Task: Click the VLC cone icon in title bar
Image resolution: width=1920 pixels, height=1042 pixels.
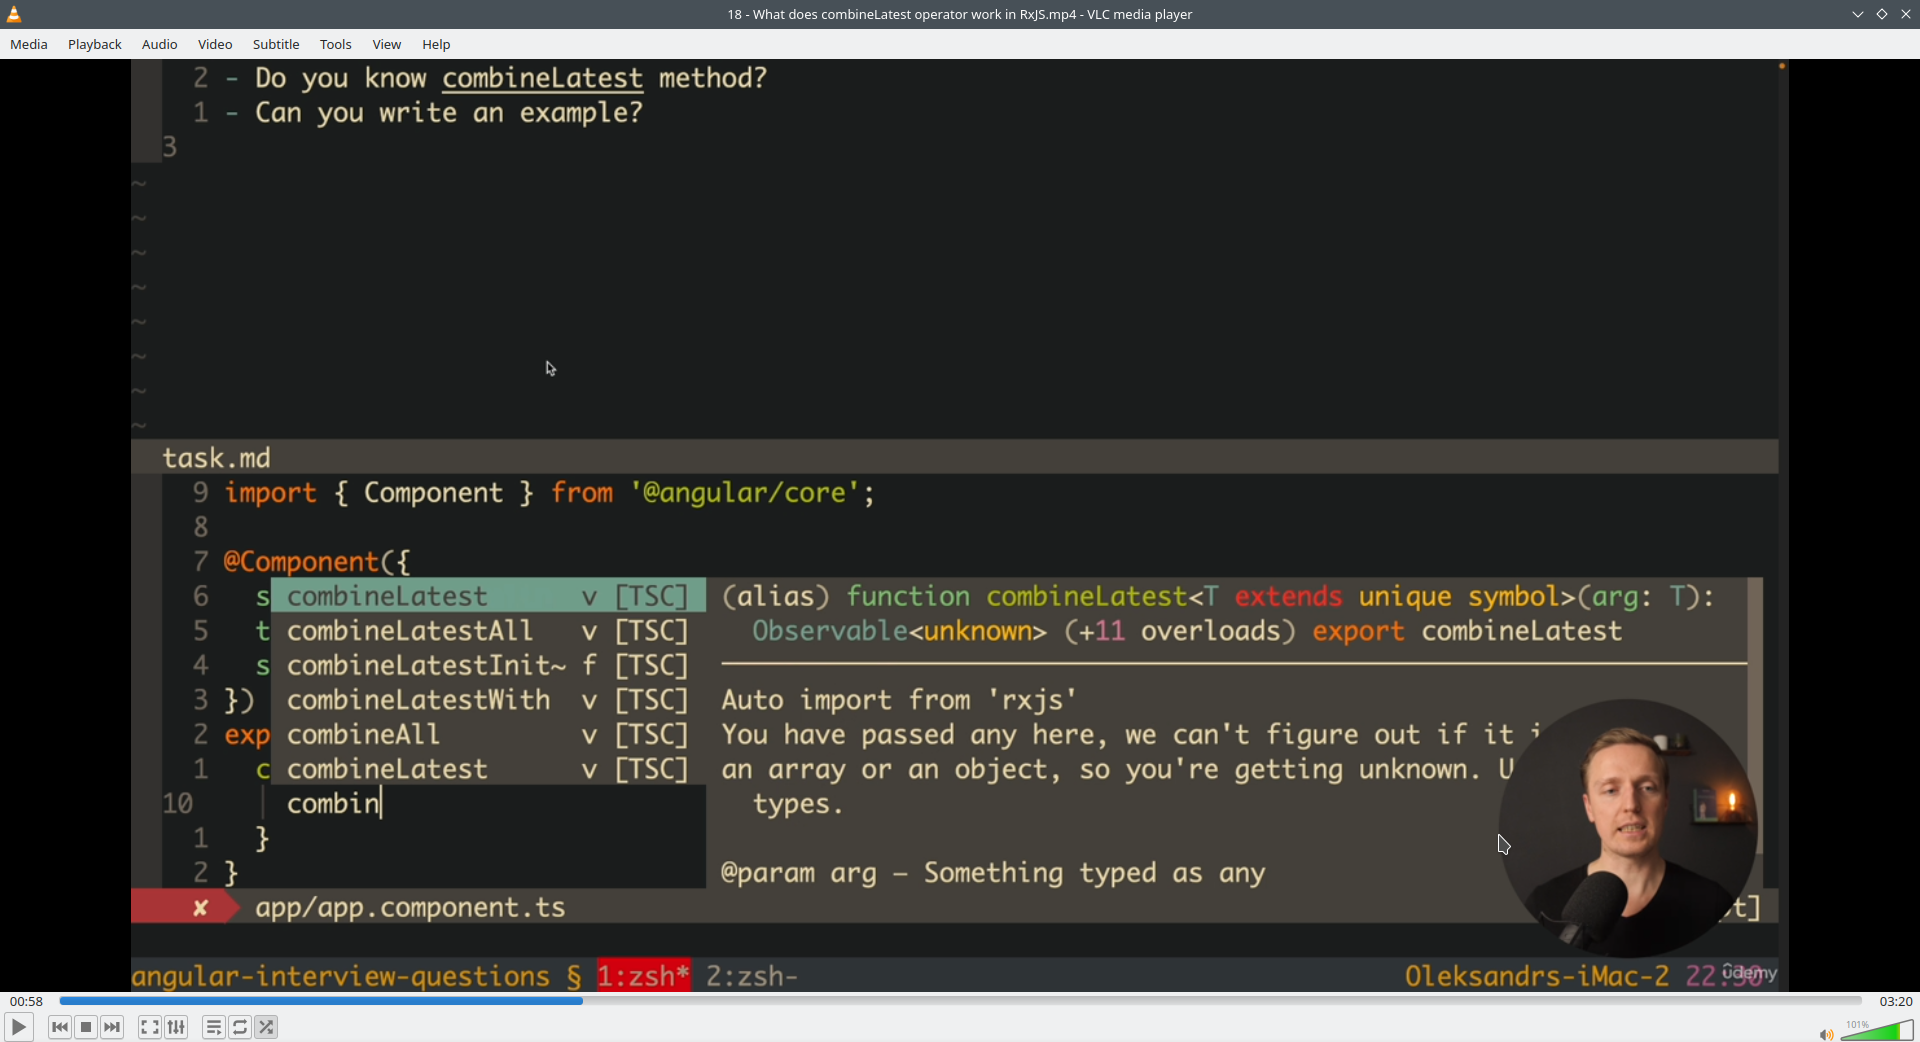Action: click(x=14, y=14)
